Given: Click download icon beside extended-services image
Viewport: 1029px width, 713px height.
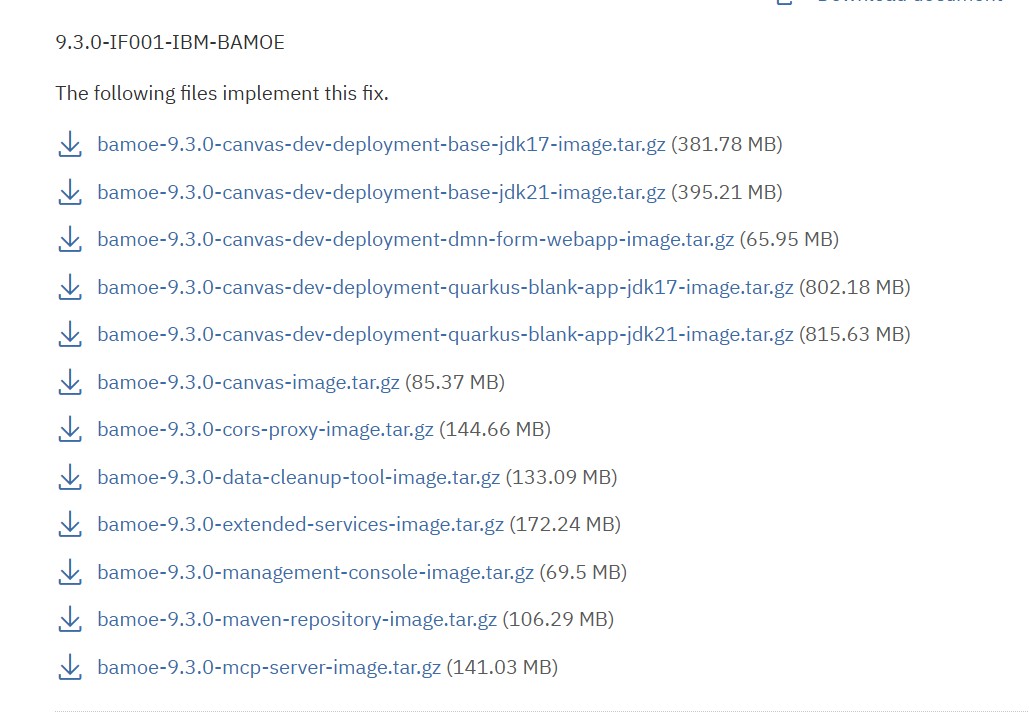Looking at the screenshot, I should [70, 525].
